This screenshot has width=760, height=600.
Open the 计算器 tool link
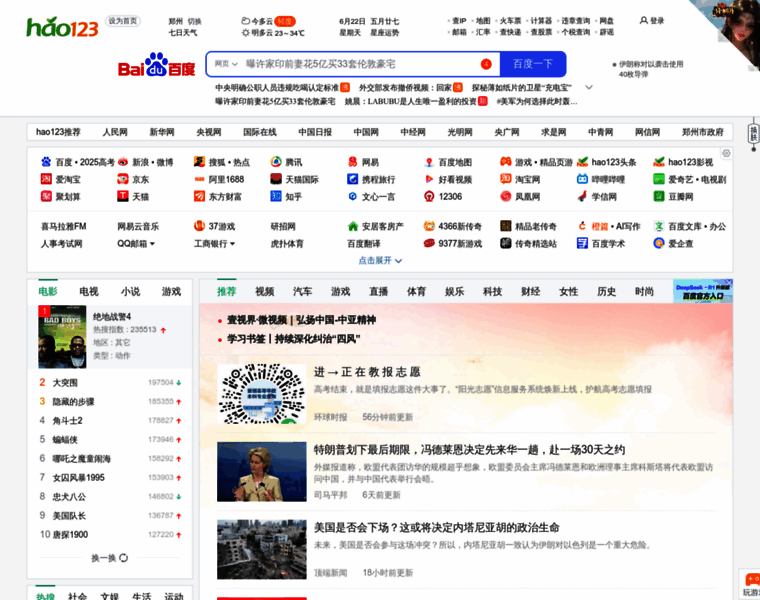click(x=541, y=21)
